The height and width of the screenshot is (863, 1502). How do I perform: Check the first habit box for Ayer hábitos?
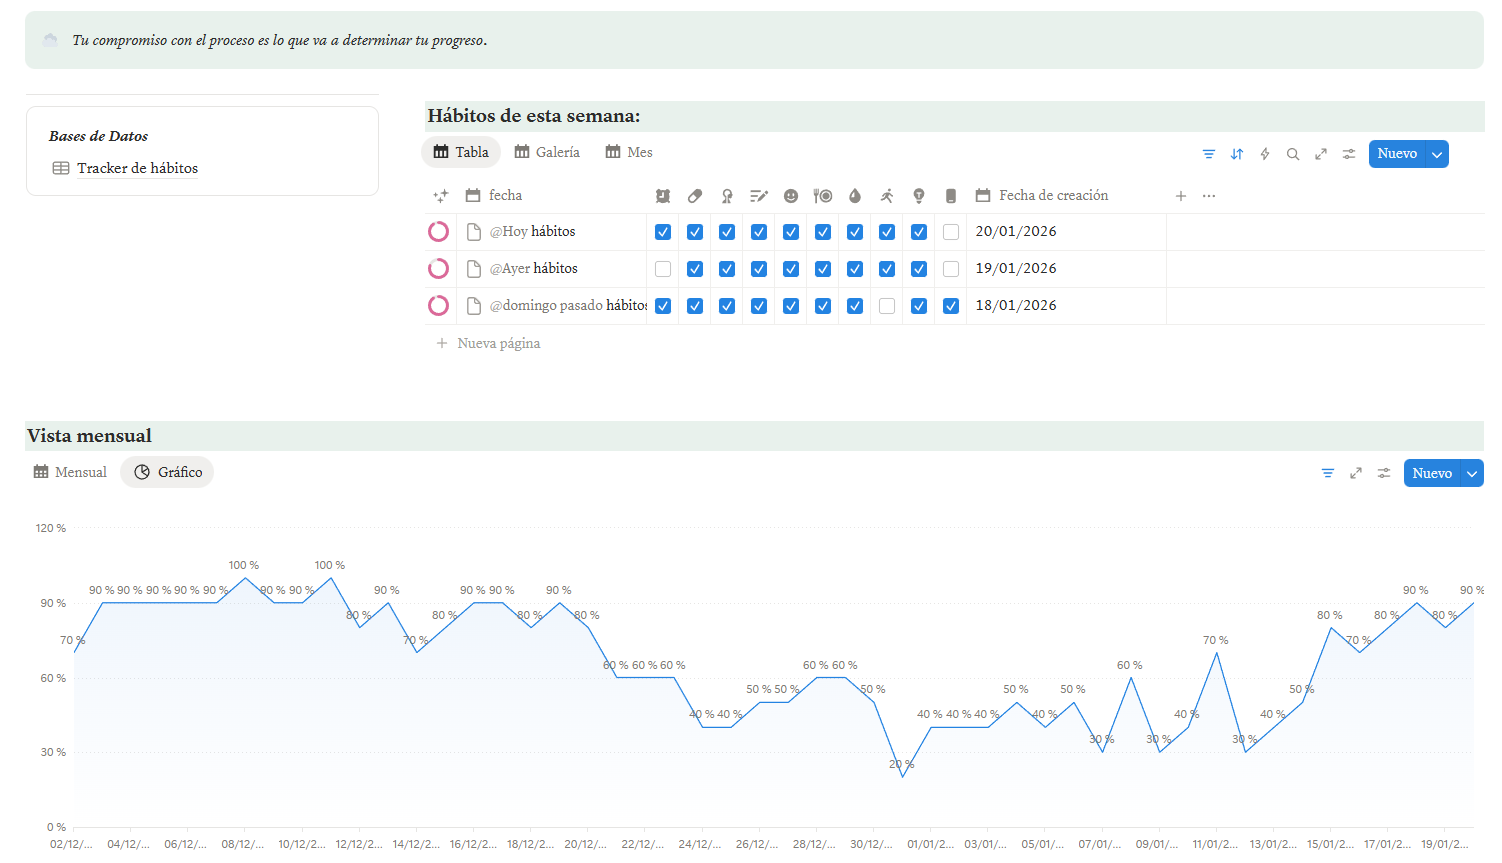click(x=663, y=269)
